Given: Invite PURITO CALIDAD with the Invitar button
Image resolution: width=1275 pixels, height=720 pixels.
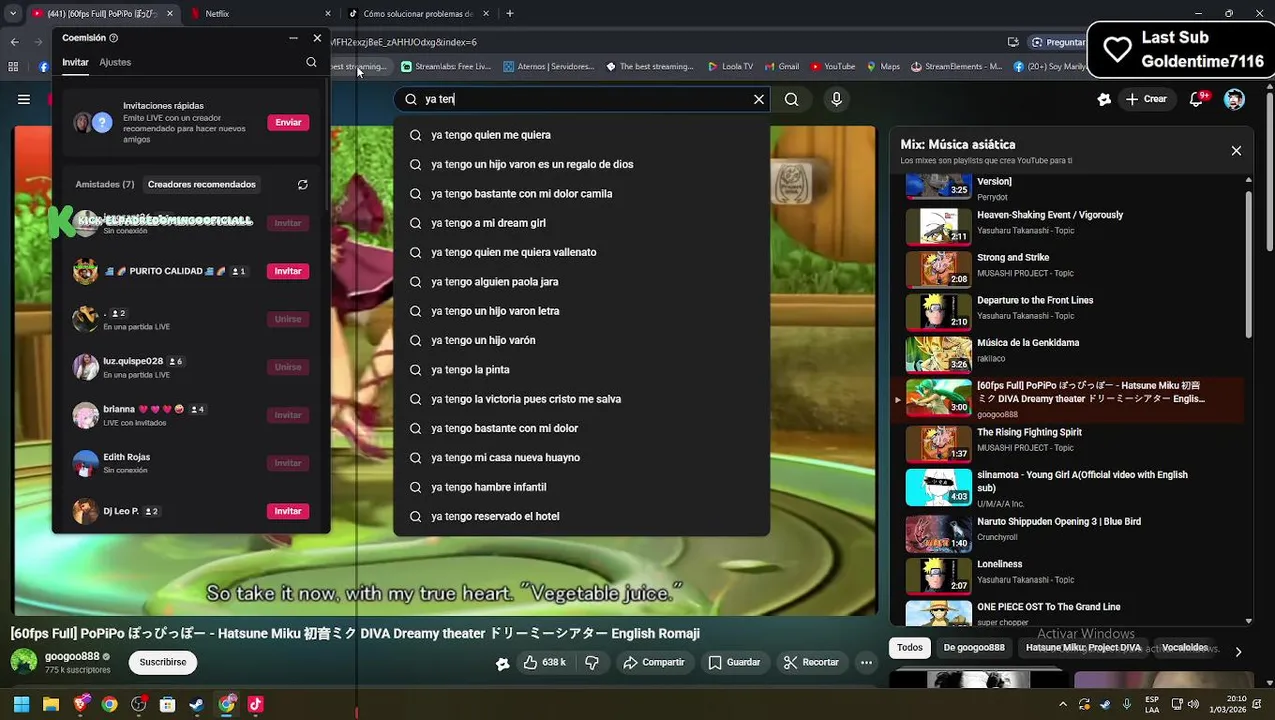Looking at the screenshot, I should point(288,271).
